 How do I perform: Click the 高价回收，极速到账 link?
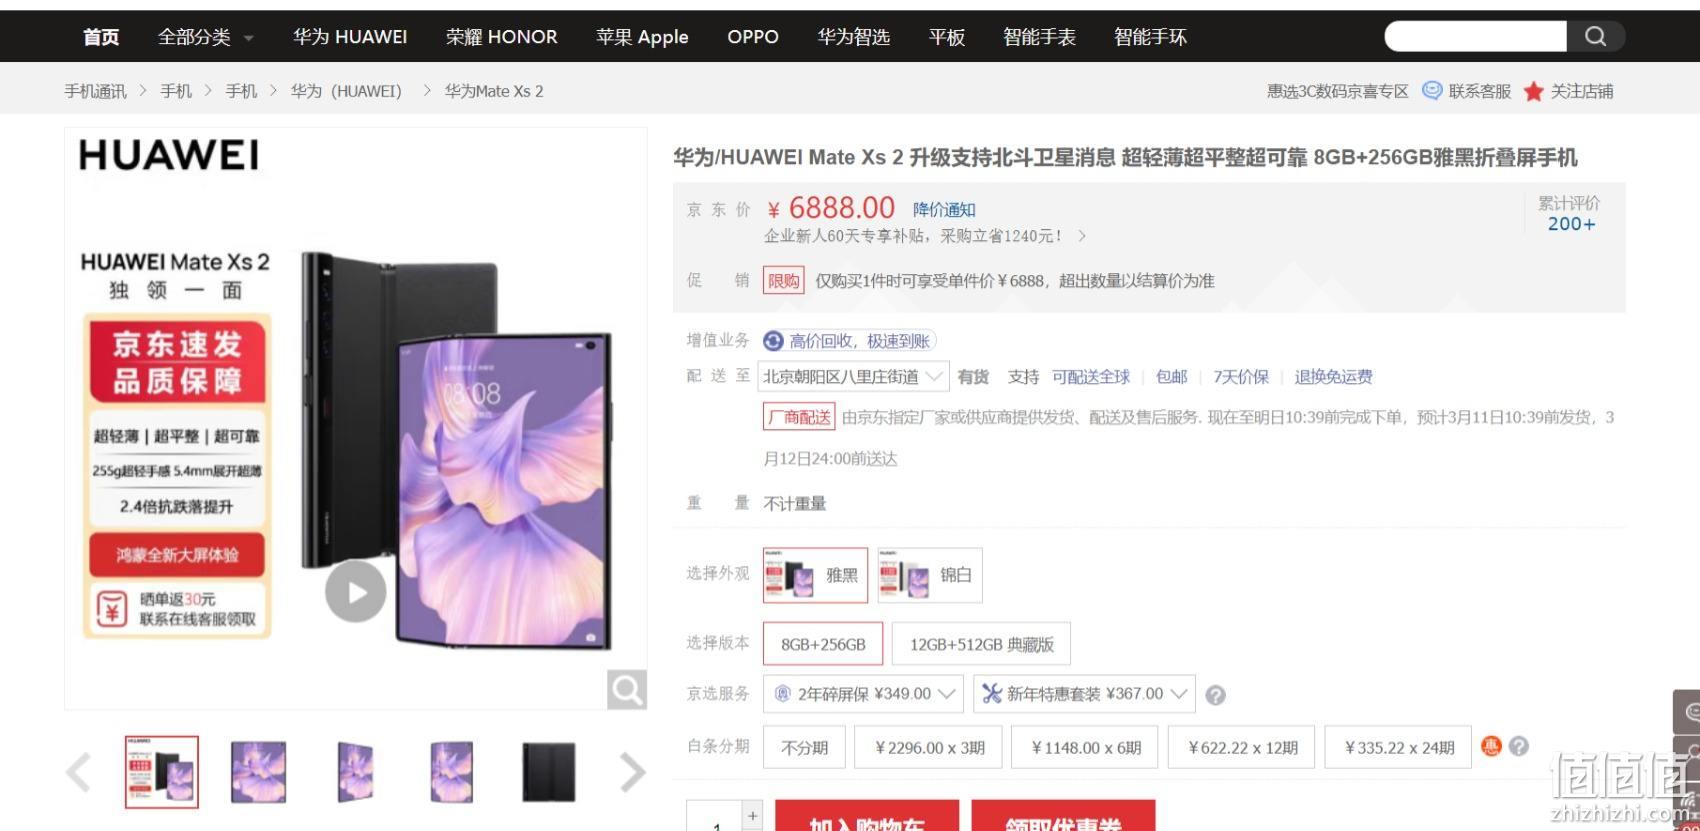pos(860,341)
